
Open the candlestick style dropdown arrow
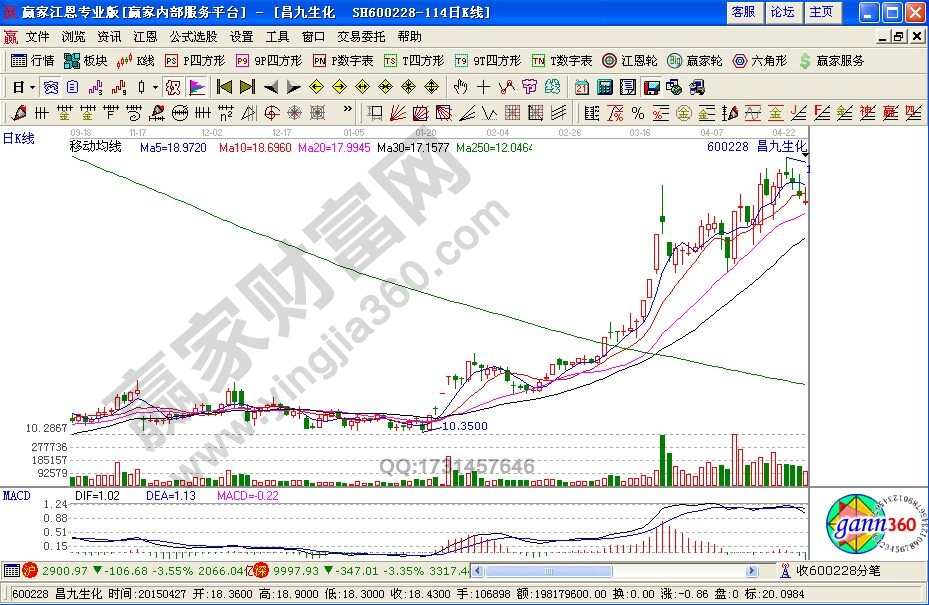[155, 87]
